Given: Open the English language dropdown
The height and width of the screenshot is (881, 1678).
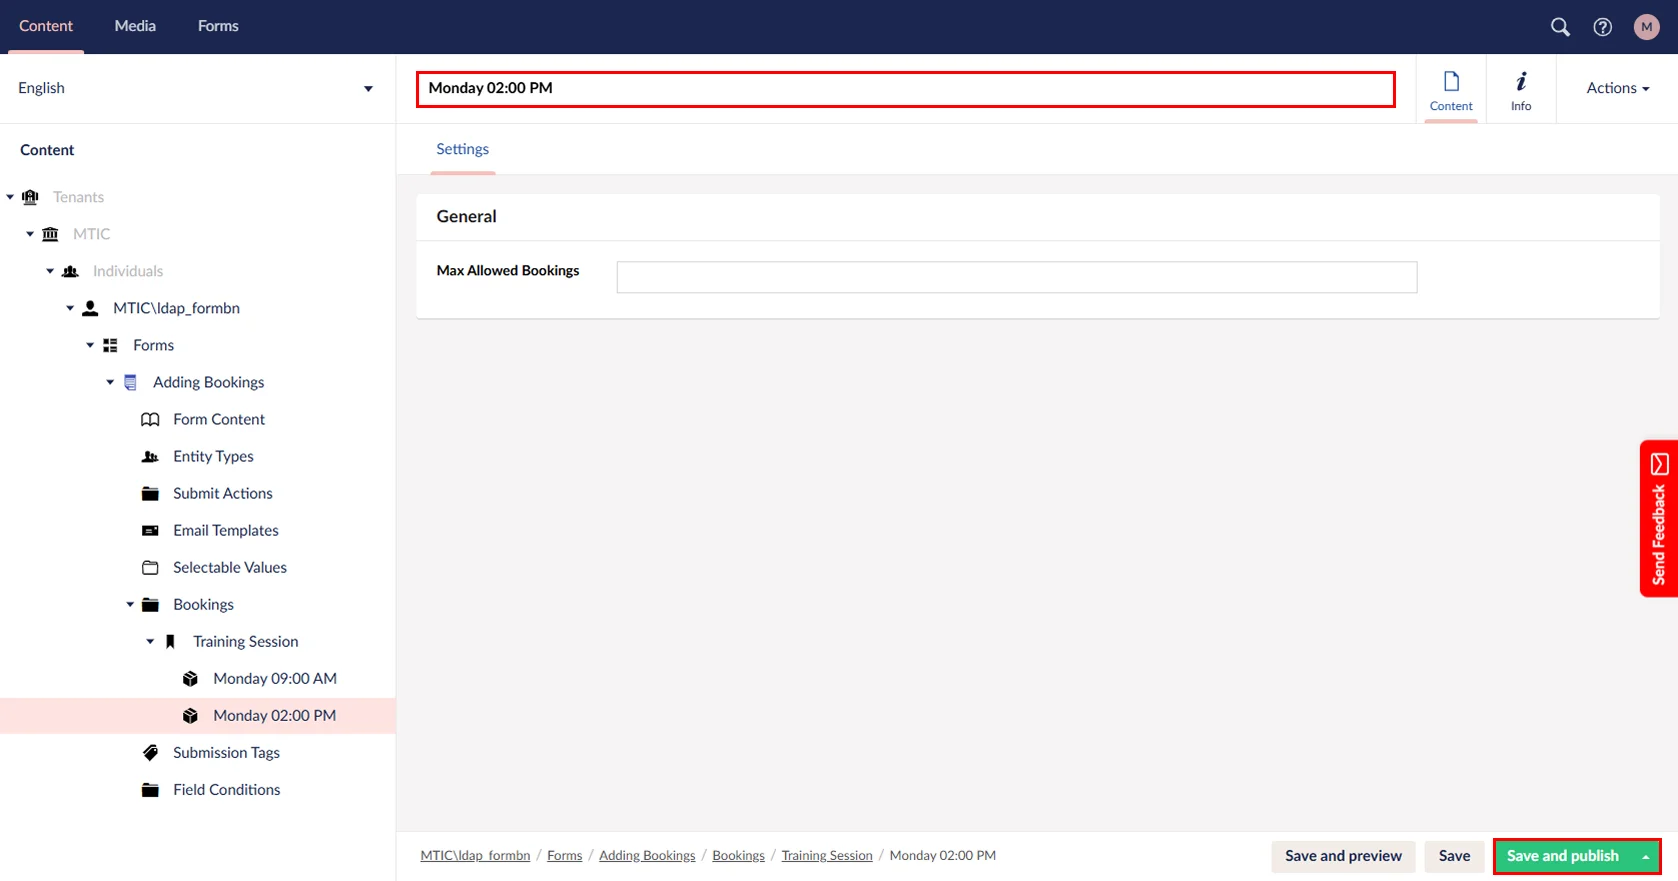Looking at the screenshot, I should point(196,88).
